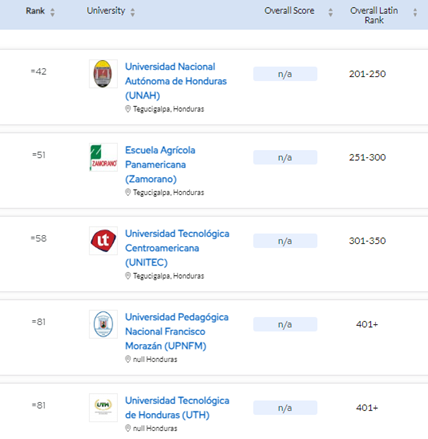Select the Overall Score column header
The image size is (428, 439).
289,11
